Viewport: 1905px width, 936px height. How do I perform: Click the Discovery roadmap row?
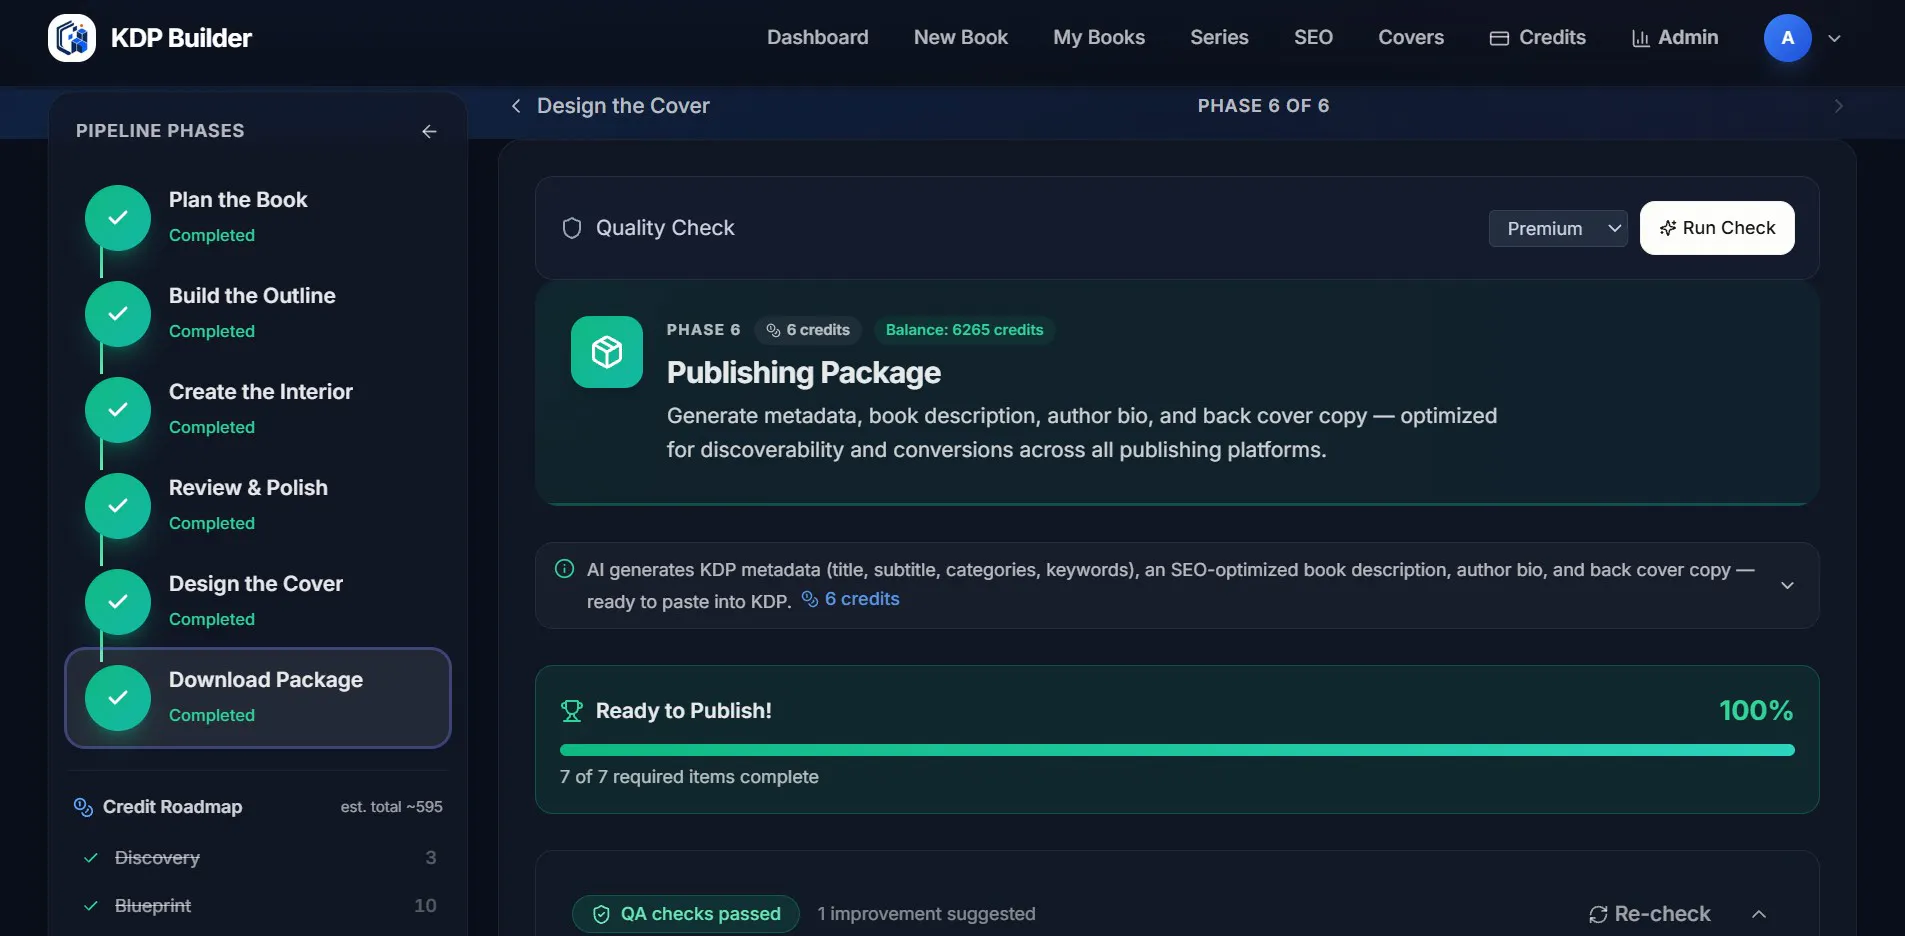pyautogui.click(x=258, y=858)
